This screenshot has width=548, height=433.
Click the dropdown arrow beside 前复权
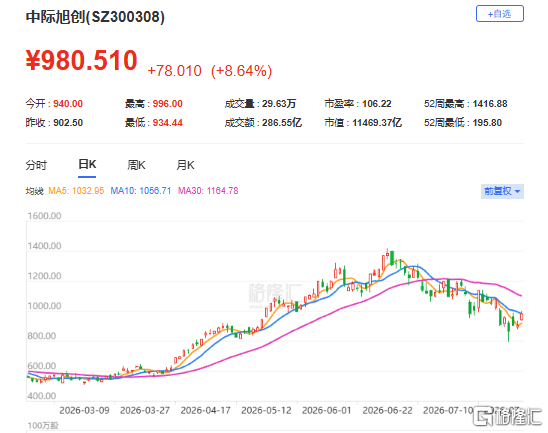(518, 192)
